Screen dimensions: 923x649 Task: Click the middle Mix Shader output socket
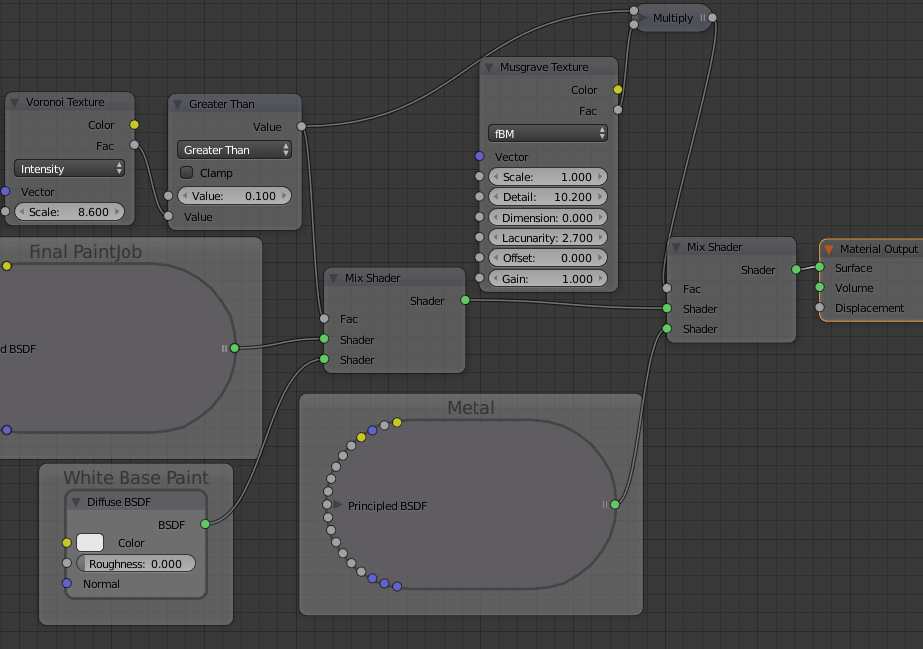click(x=465, y=300)
